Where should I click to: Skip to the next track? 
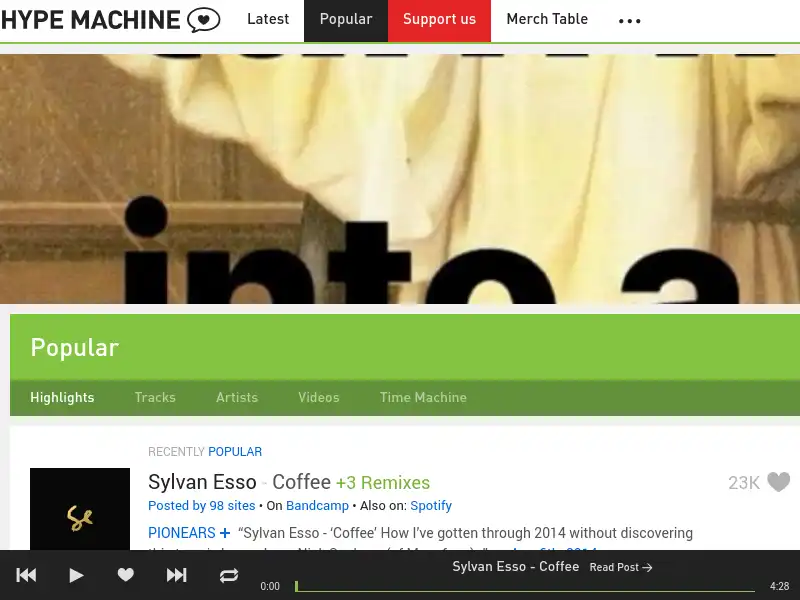pyautogui.click(x=176, y=574)
